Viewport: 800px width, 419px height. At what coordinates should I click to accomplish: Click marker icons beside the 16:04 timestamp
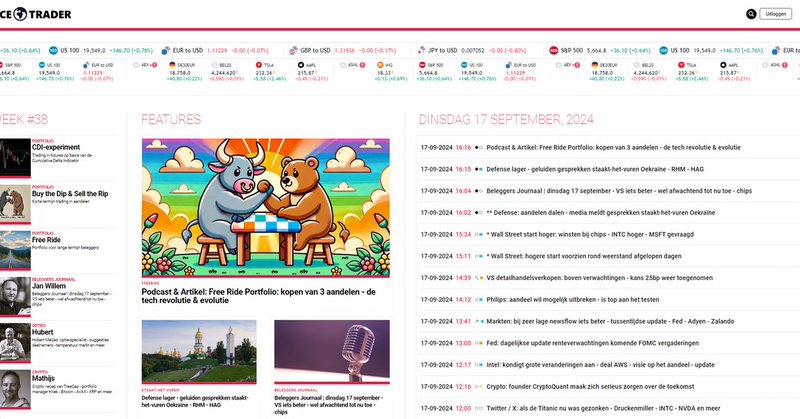479,191
